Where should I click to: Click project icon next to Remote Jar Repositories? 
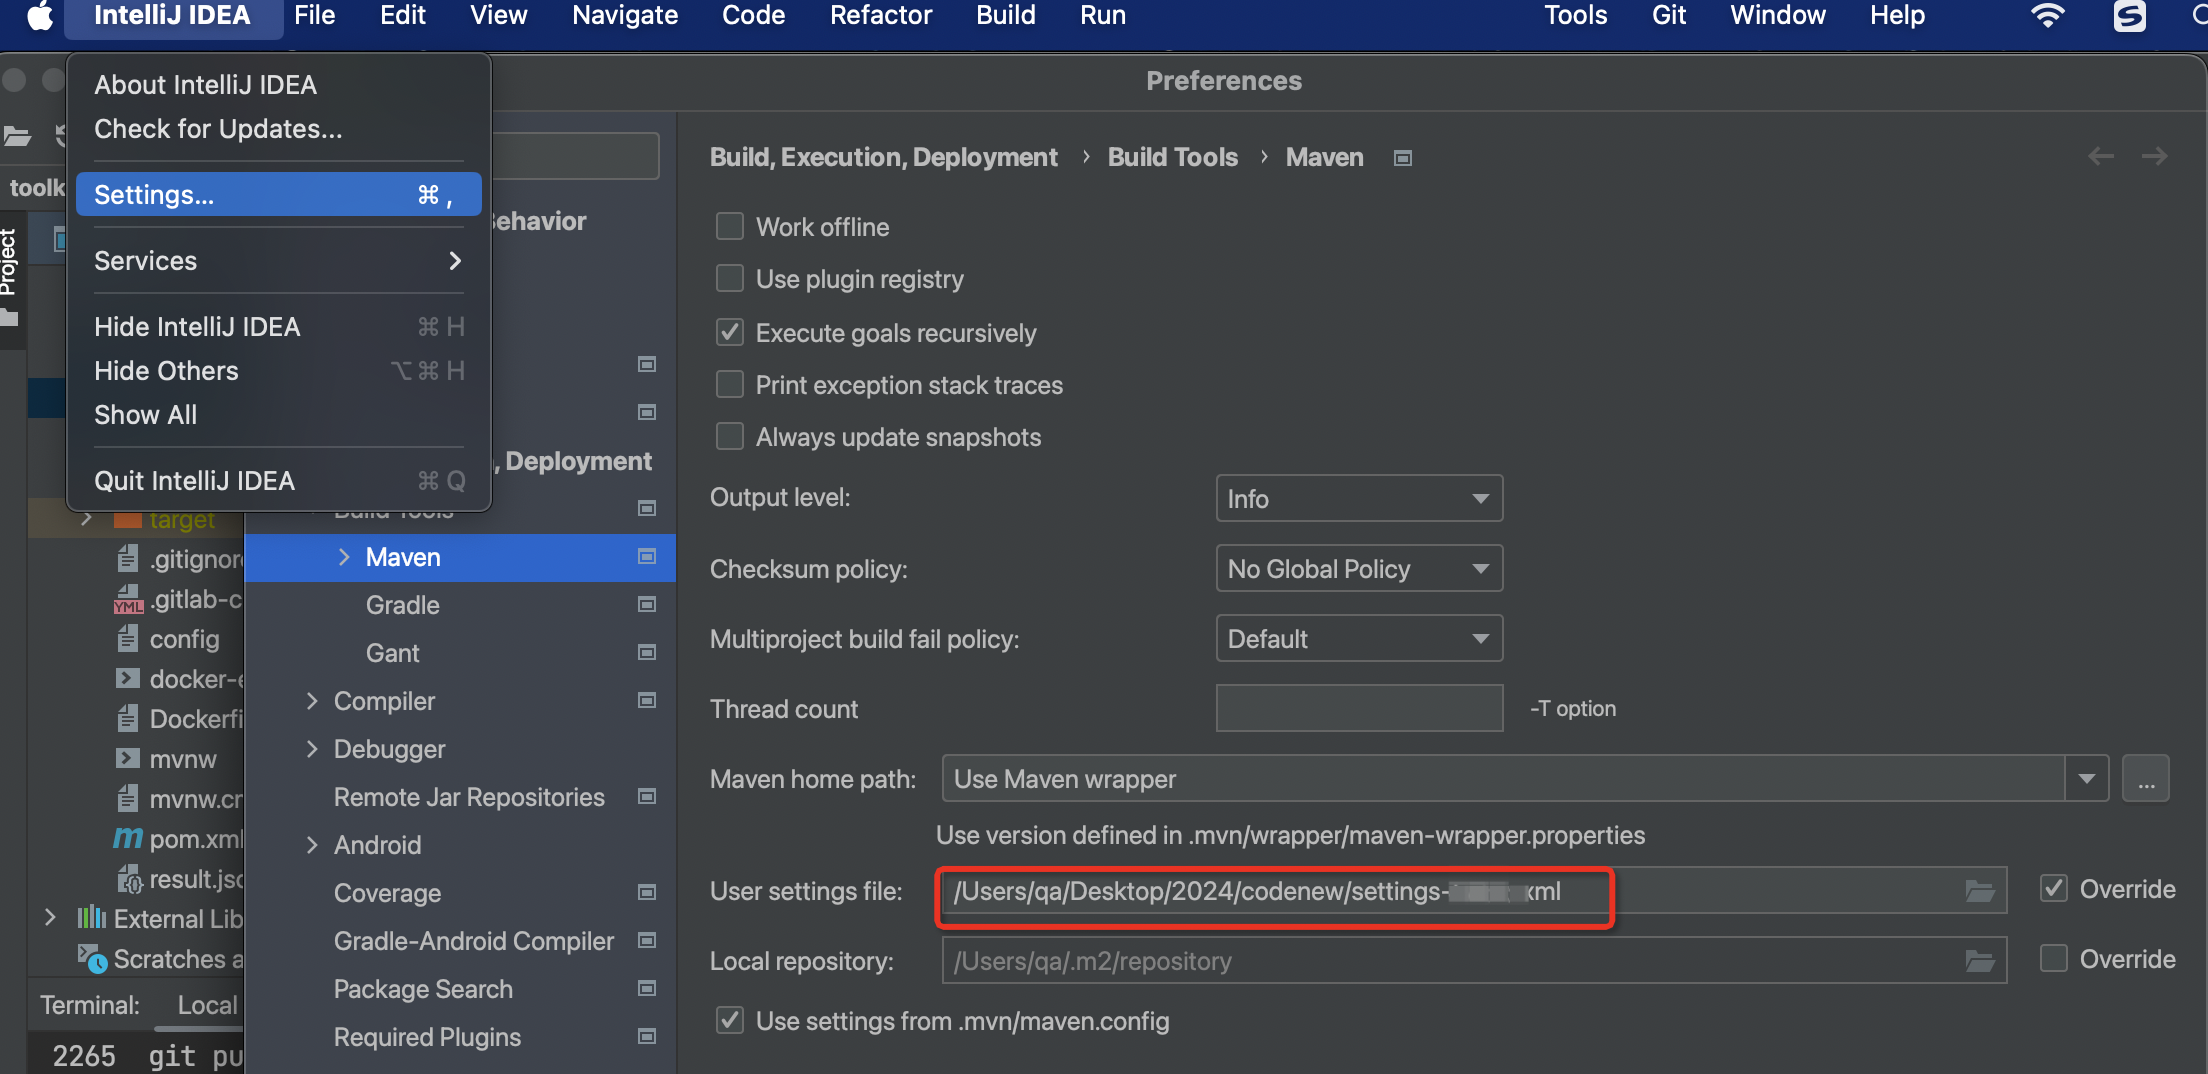point(647,796)
